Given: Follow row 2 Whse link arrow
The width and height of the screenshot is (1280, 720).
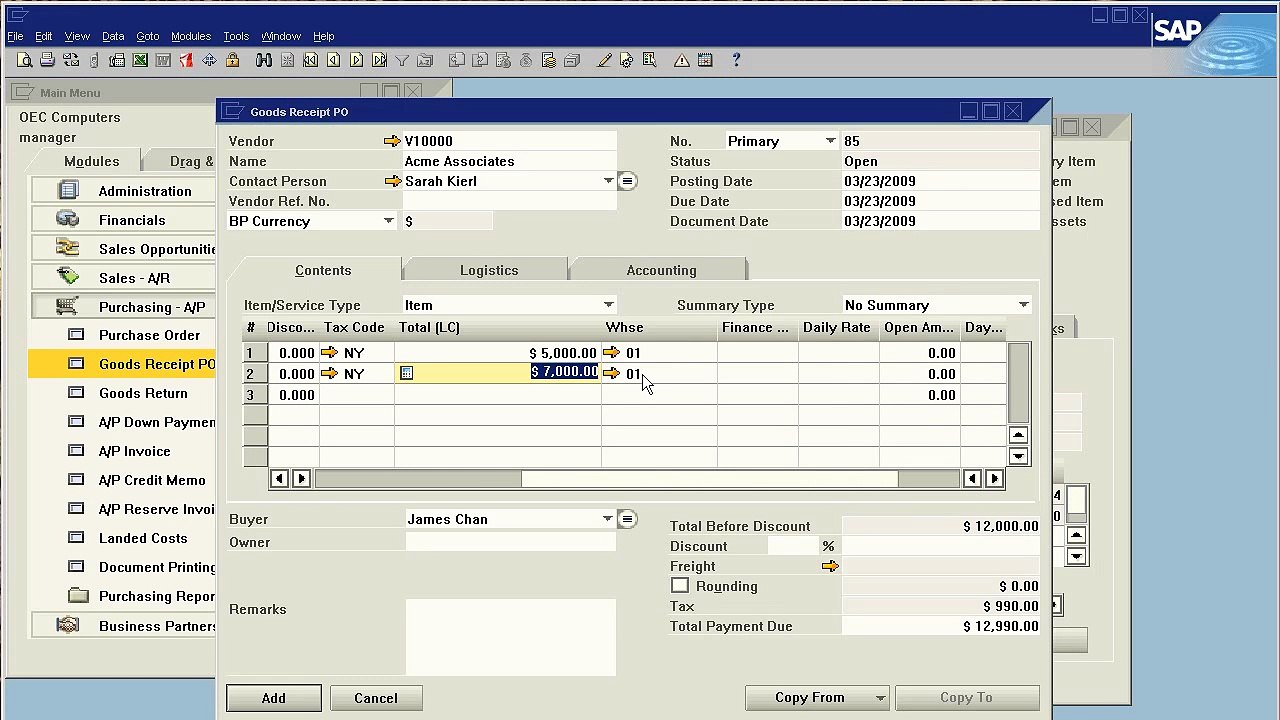Looking at the screenshot, I should point(611,374).
